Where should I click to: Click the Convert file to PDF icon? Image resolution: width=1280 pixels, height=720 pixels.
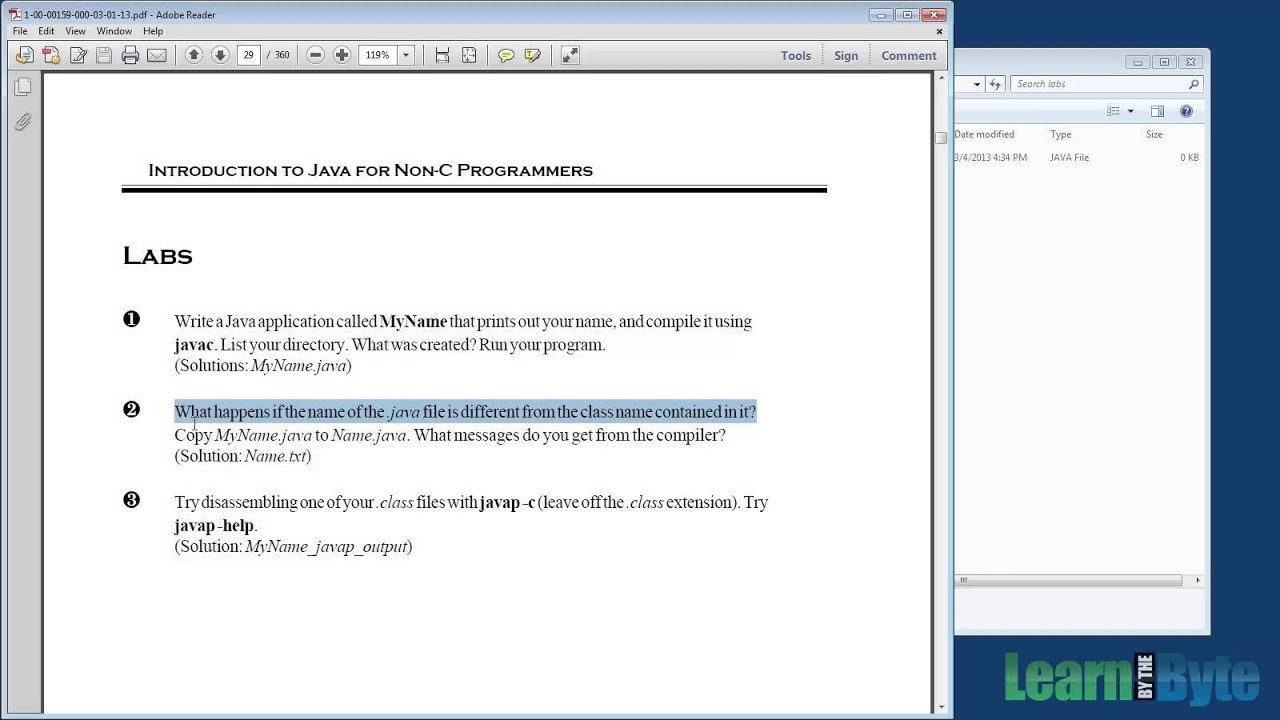pos(51,56)
